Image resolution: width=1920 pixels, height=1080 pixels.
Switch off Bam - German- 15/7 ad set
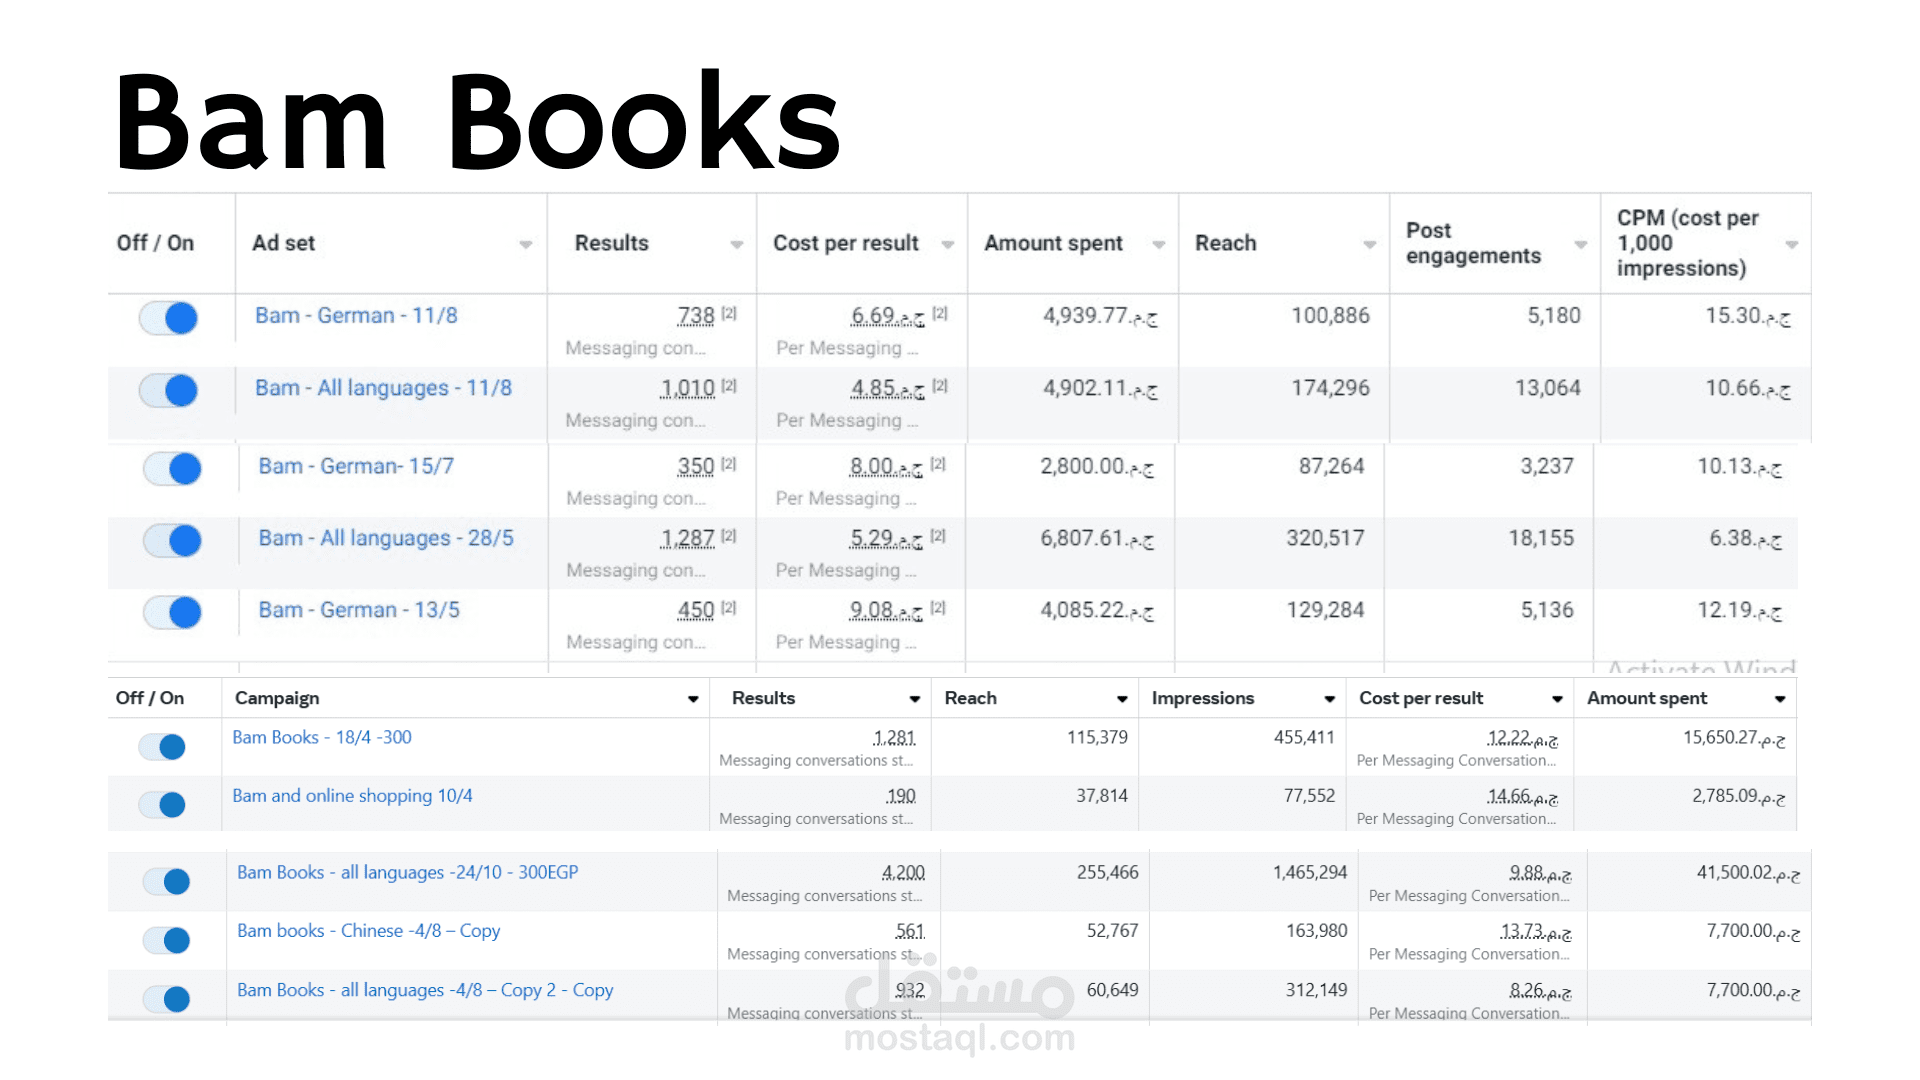[172, 468]
